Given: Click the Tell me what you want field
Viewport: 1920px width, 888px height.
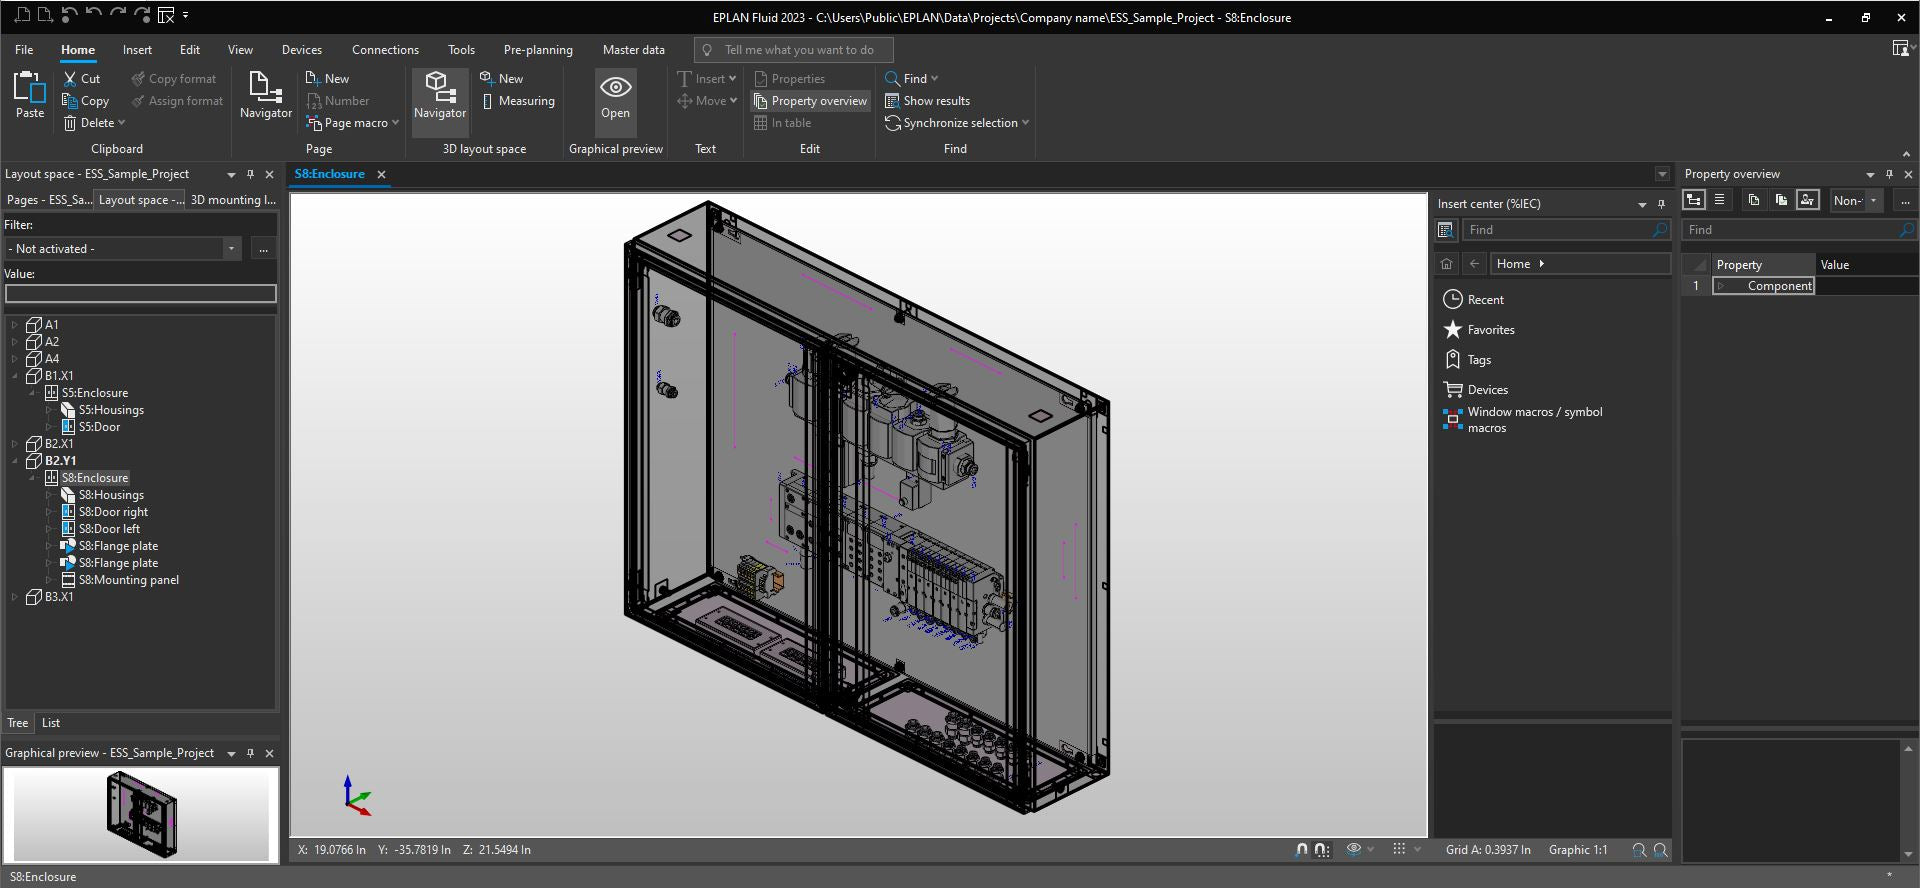Looking at the screenshot, I should pos(794,50).
